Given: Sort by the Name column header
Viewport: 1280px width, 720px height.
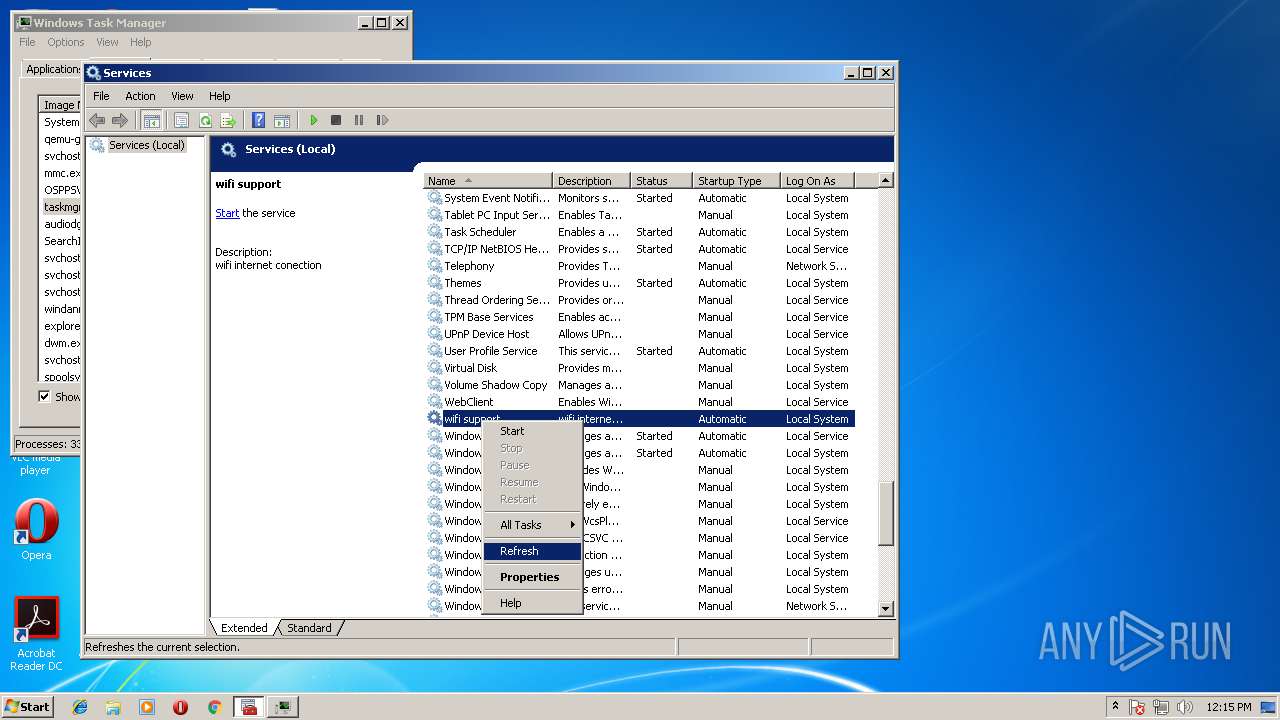Looking at the screenshot, I should [488, 181].
